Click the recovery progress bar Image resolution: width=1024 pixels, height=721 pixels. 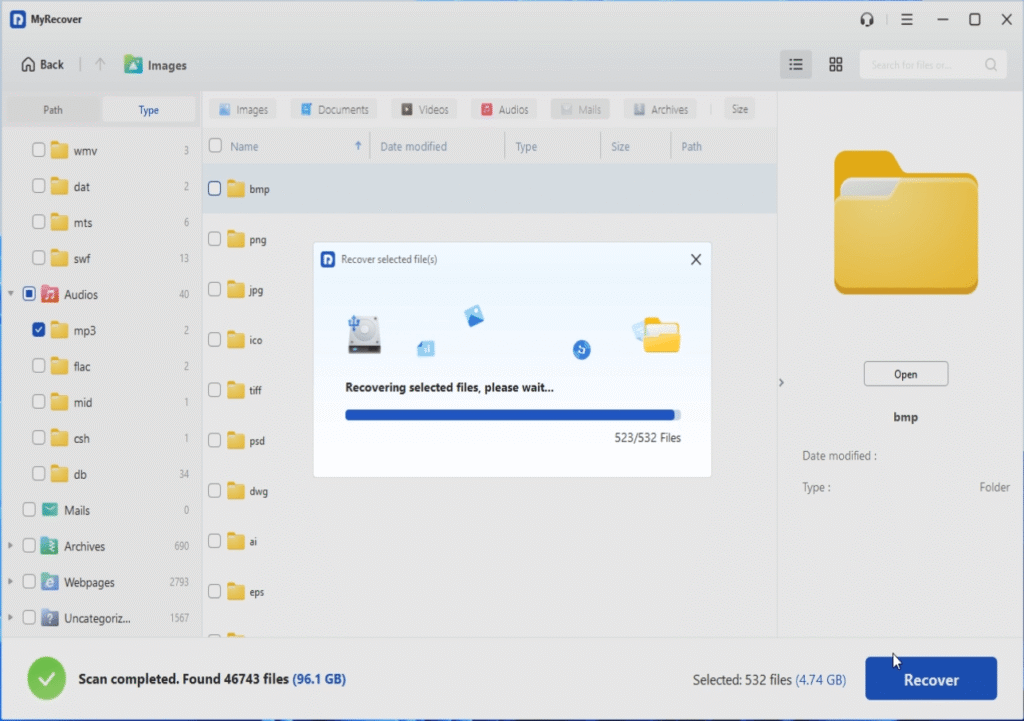(x=513, y=415)
